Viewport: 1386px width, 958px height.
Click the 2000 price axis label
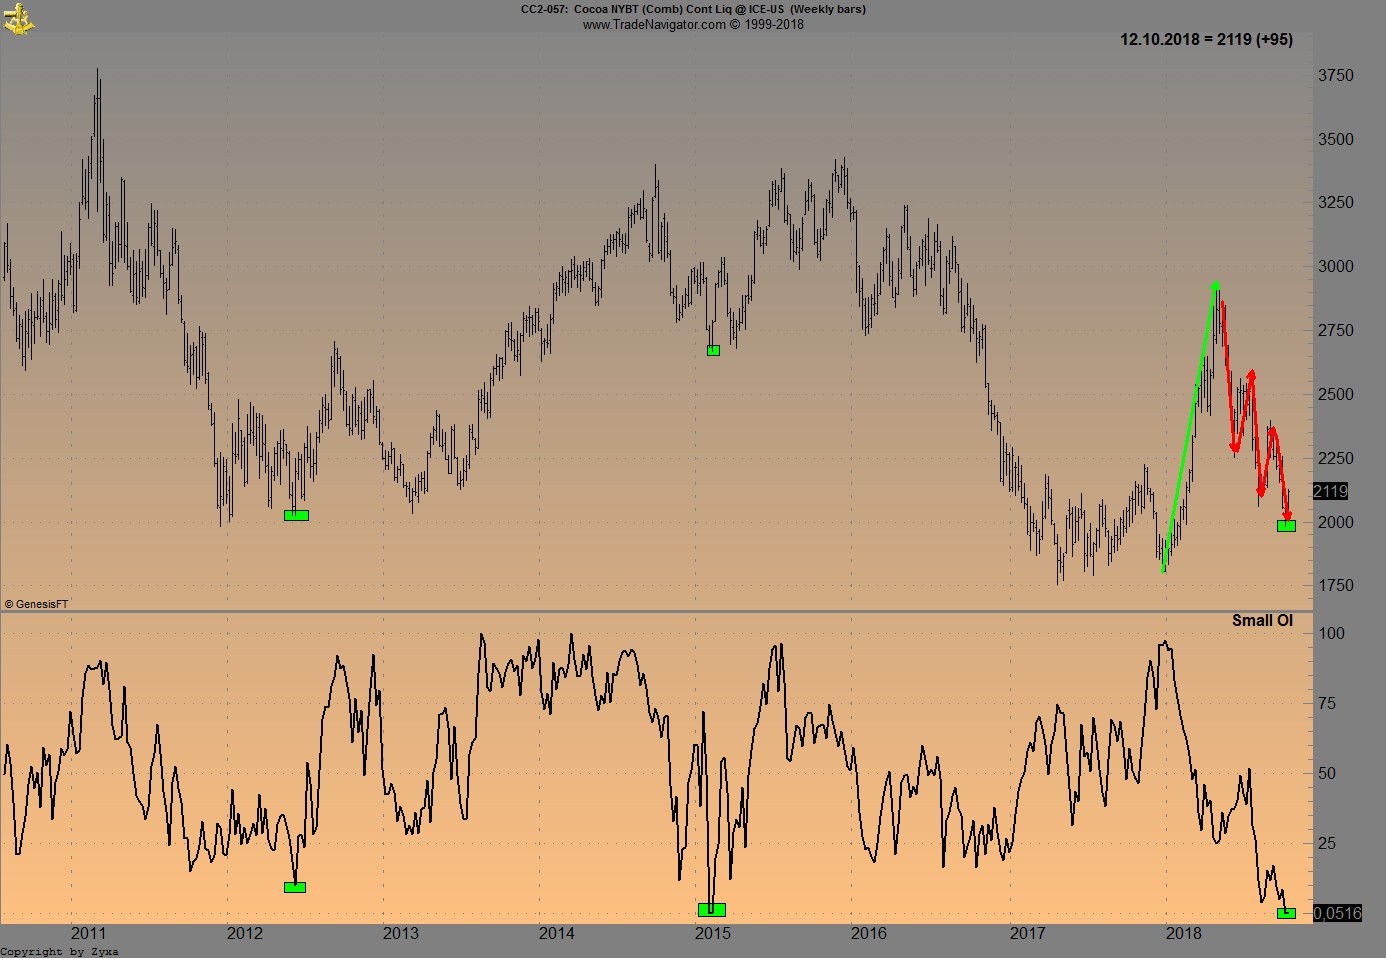[x=1336, y=522]
